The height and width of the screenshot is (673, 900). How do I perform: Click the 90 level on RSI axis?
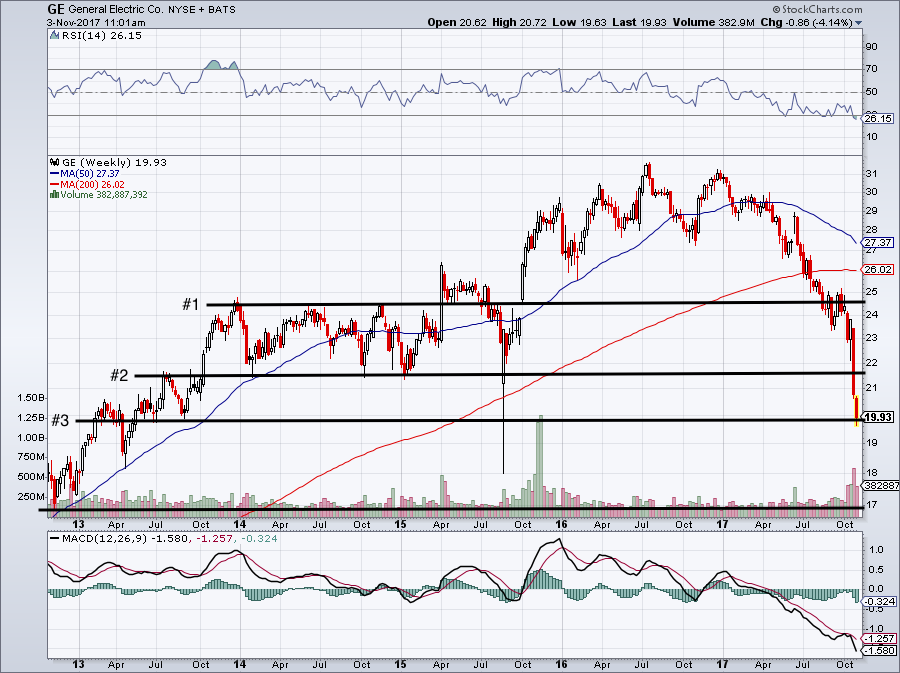point(871,47)
